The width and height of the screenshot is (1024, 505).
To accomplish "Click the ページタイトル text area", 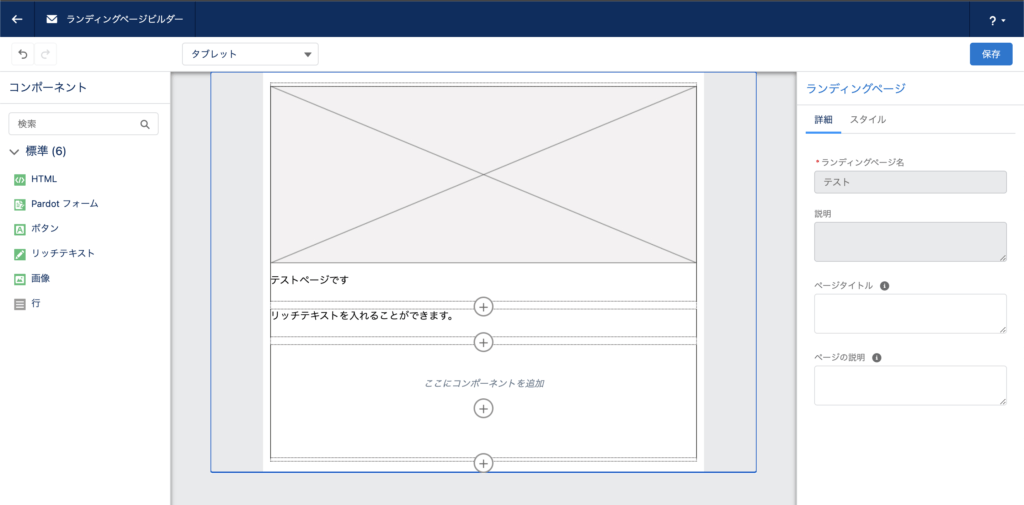I will [x=909, y=313].
